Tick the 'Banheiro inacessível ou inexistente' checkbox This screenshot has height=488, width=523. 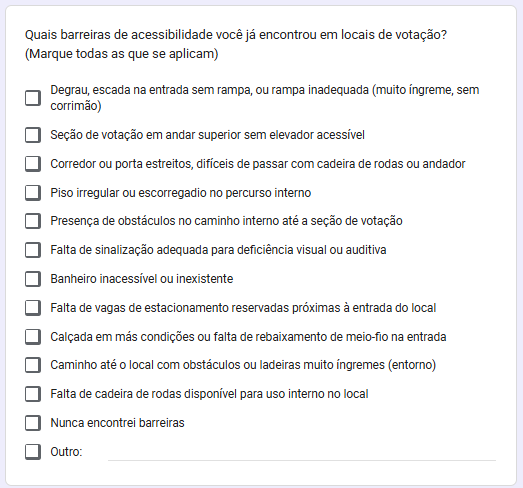click(x=33, y=279)
